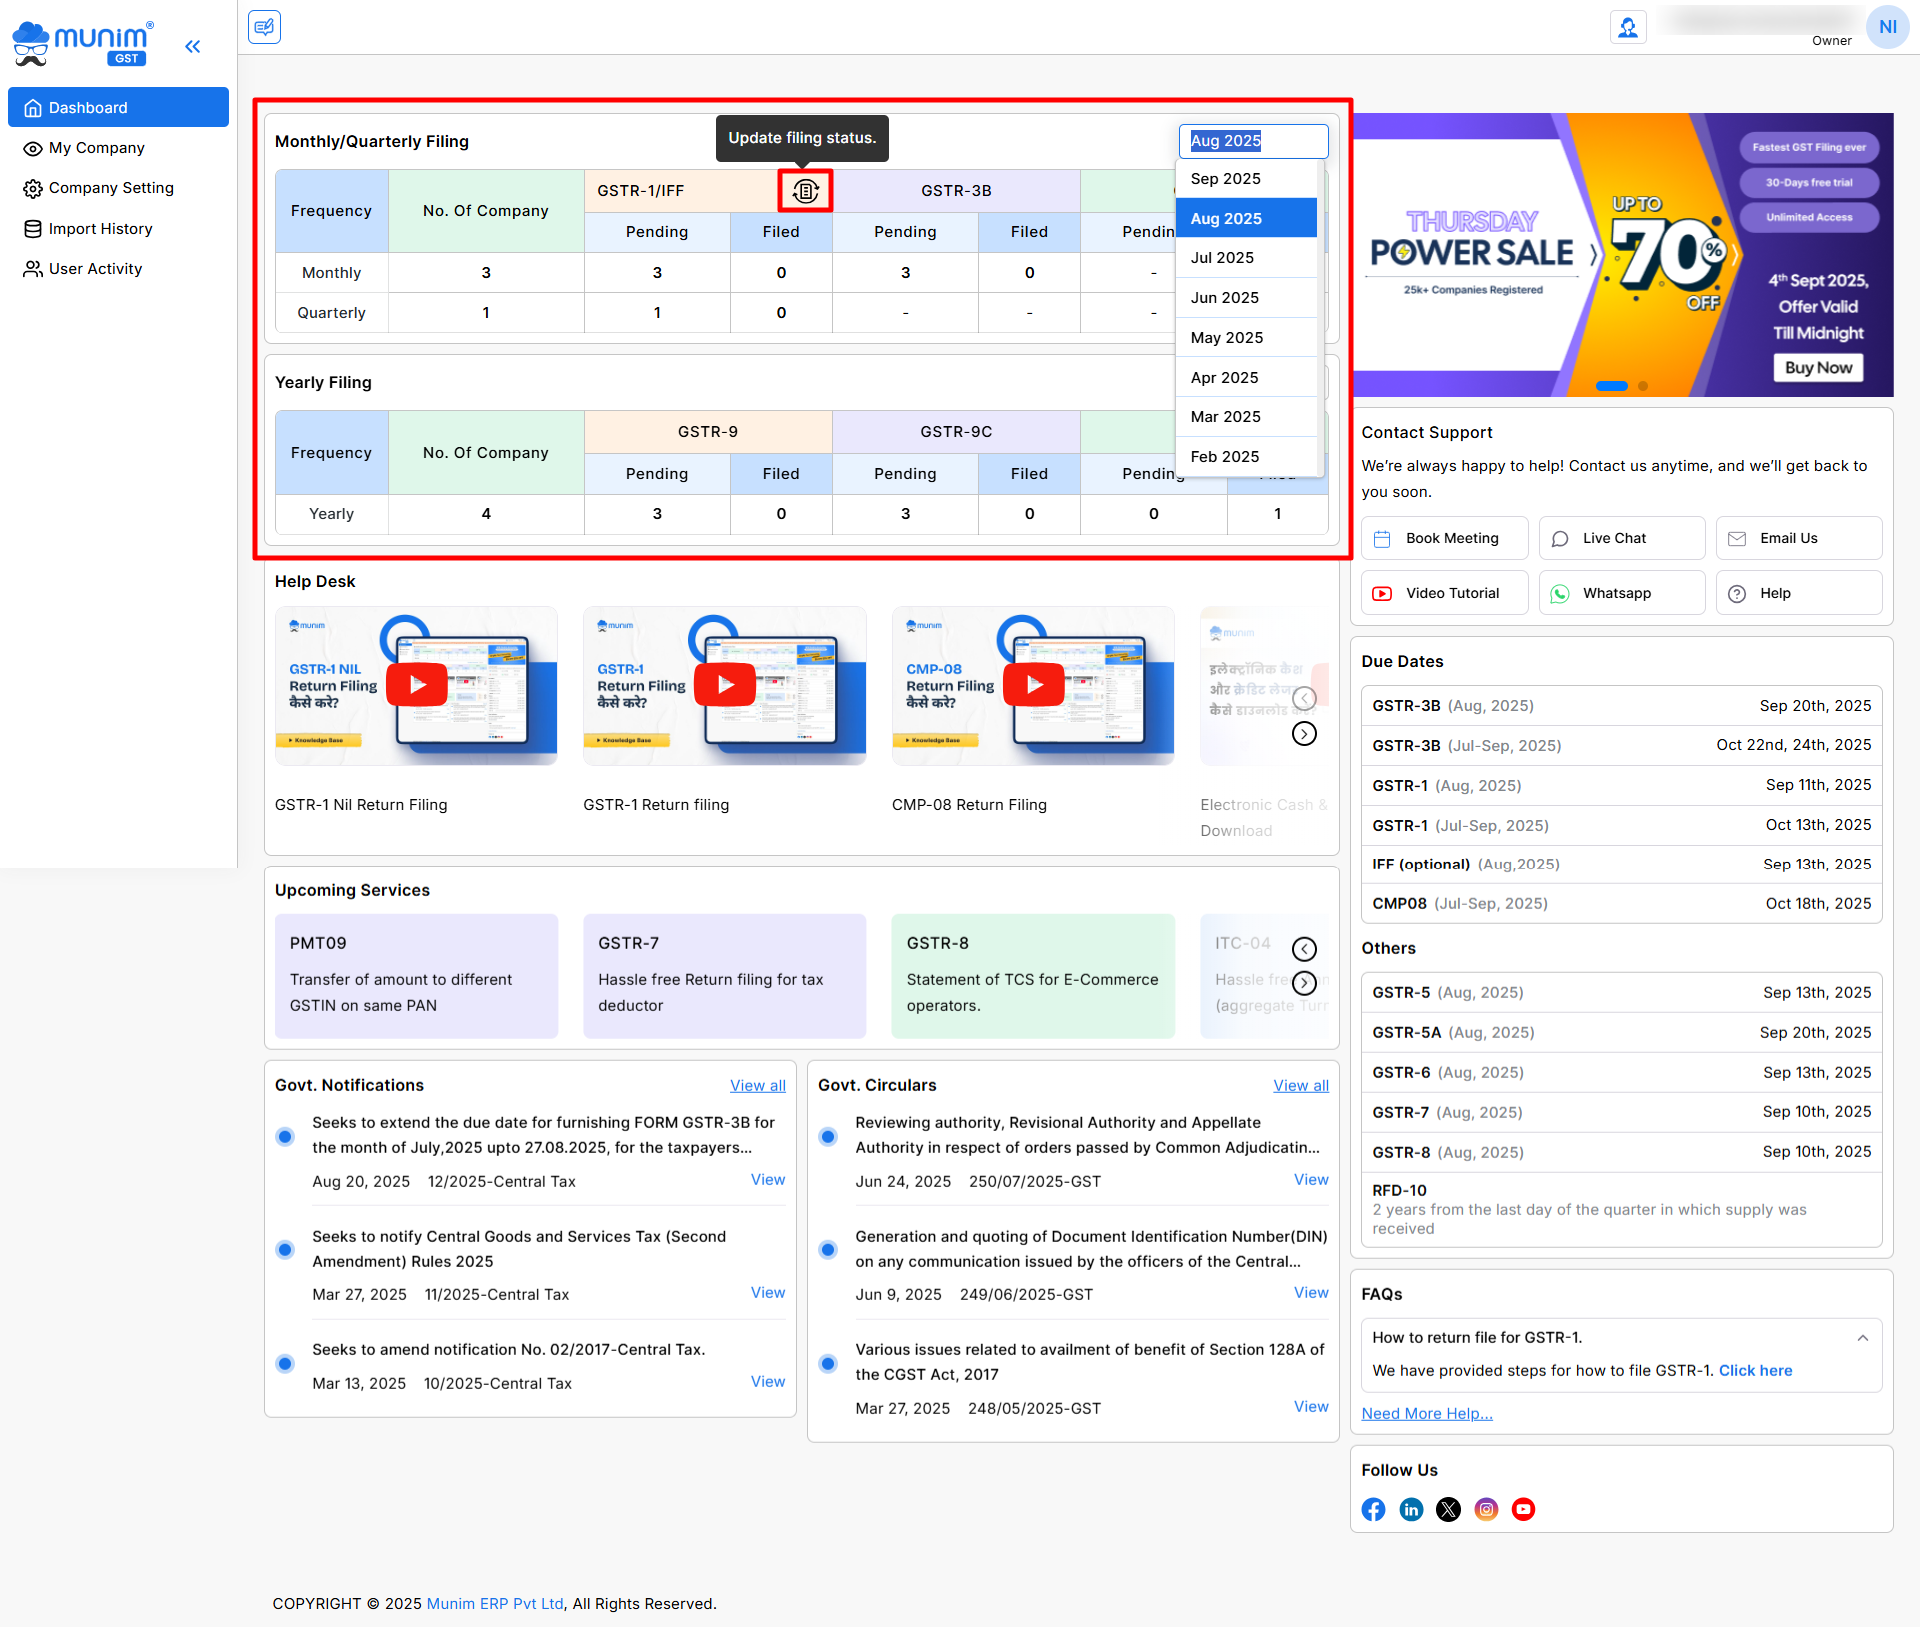
Task: Click the FAQ 'Click here' link
Action: click(x=1755, y=1371)
